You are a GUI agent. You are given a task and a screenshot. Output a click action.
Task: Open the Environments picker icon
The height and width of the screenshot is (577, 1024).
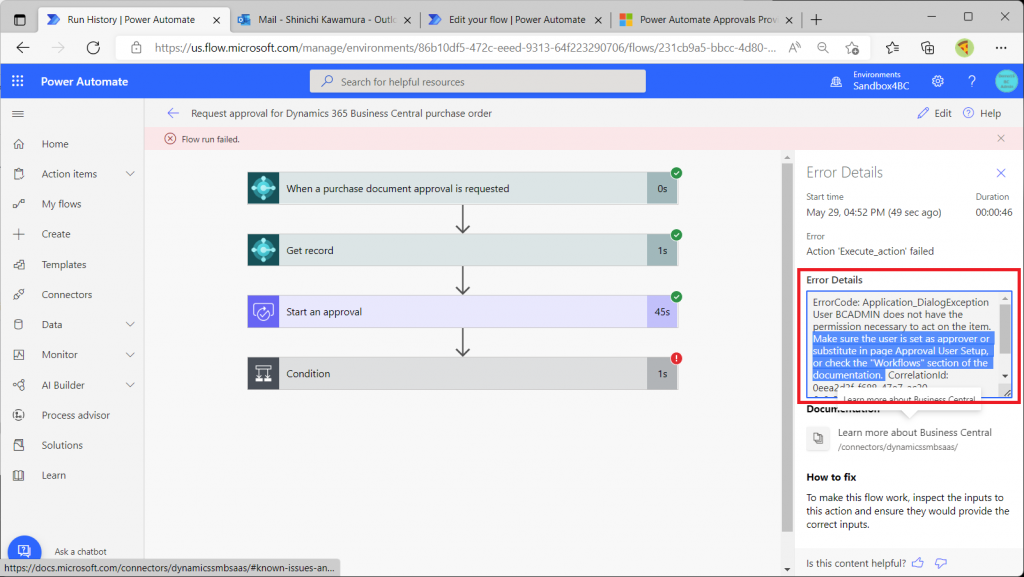pyautogui.click(x=836, y=82)
